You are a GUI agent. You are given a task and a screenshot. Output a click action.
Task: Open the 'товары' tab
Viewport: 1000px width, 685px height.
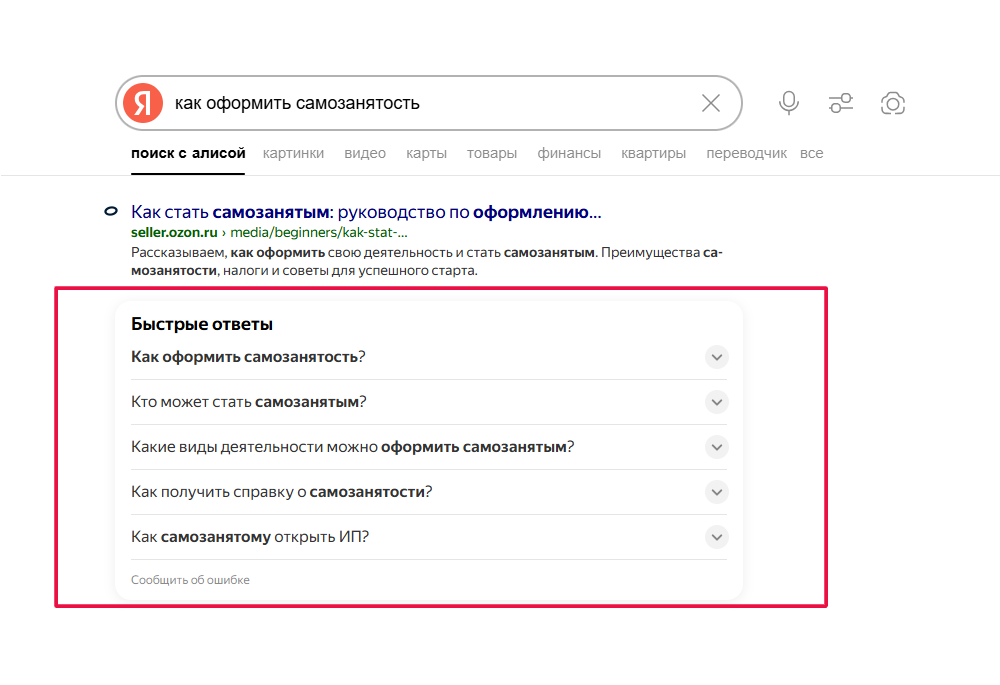[492, 153]
